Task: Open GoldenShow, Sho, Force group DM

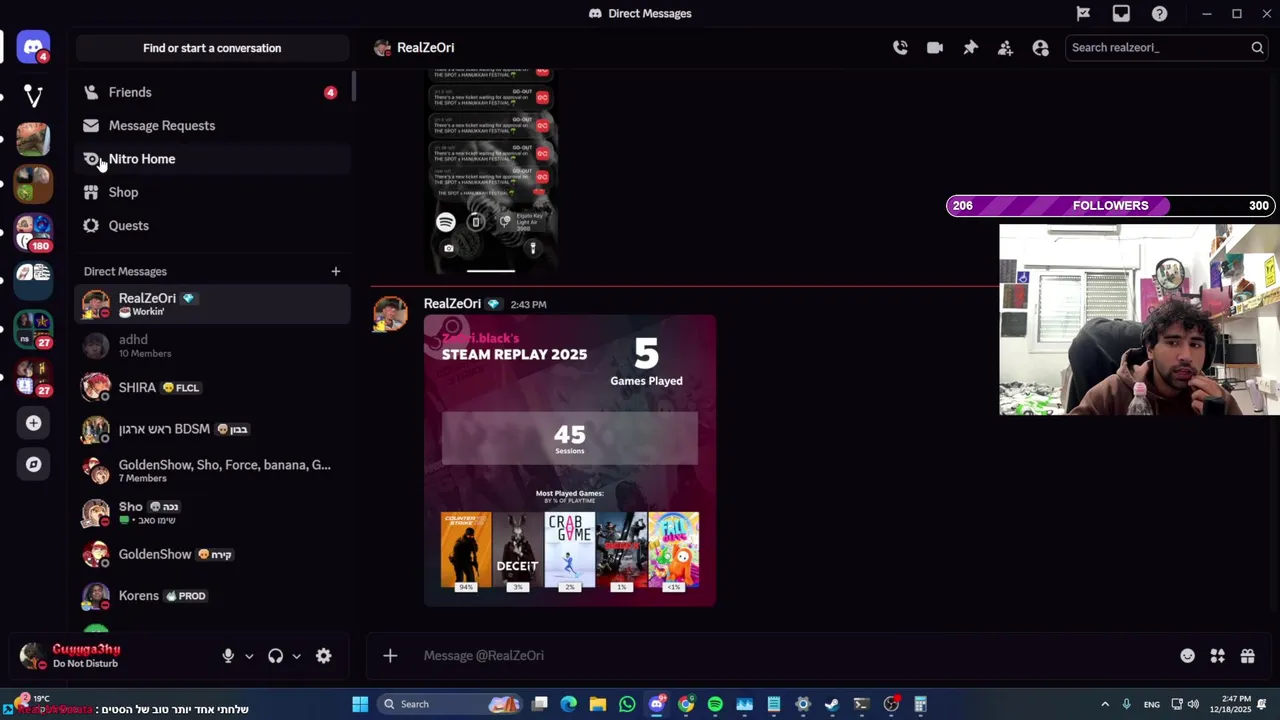Action: point(212,470)
